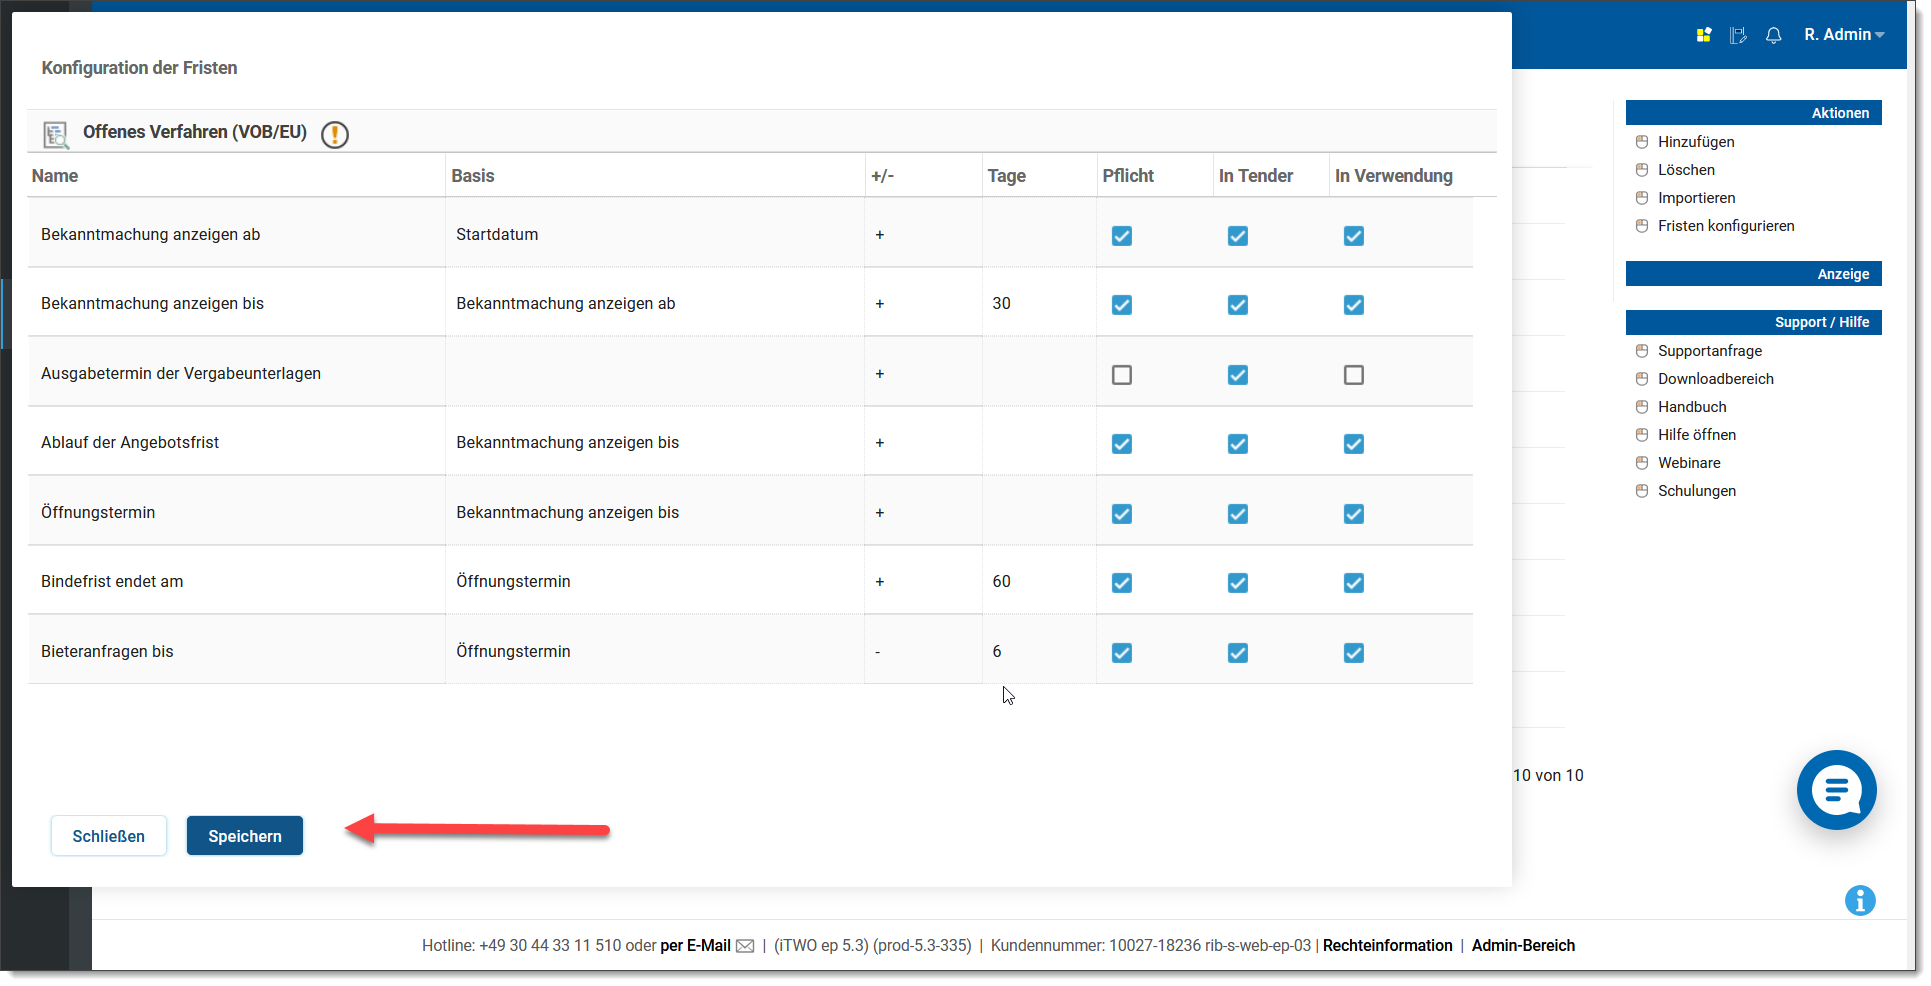Click the Pflicht column header

point(1128,176)
